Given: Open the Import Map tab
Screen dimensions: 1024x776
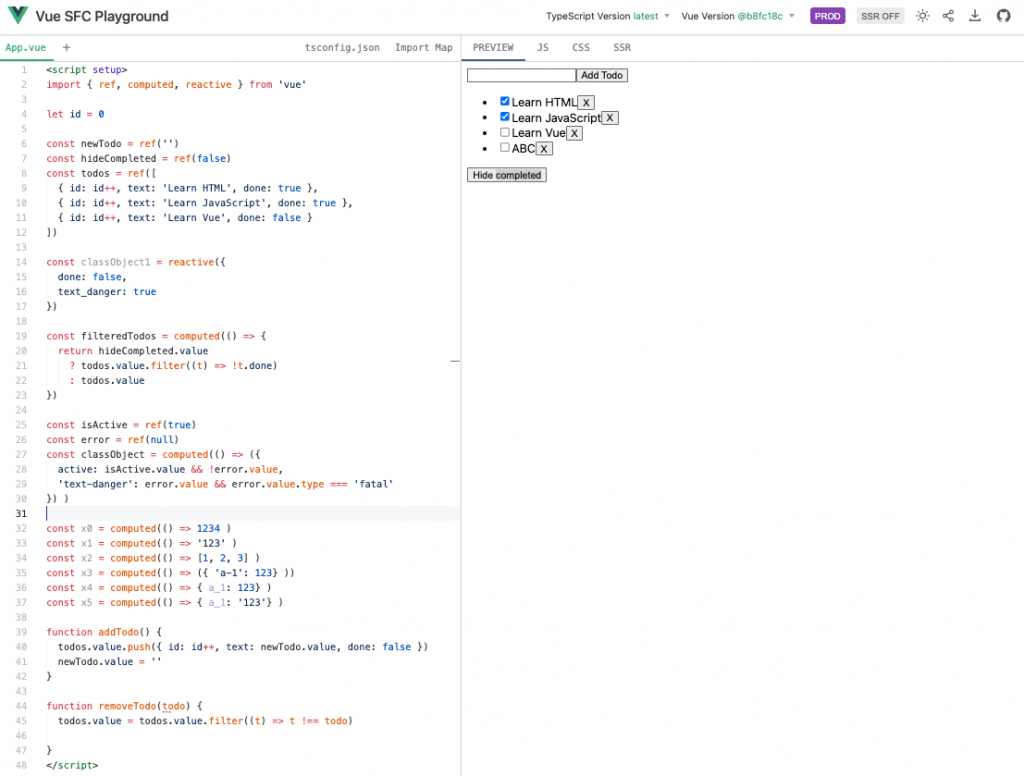Looking at the screenshot, I should coord(424,48).
